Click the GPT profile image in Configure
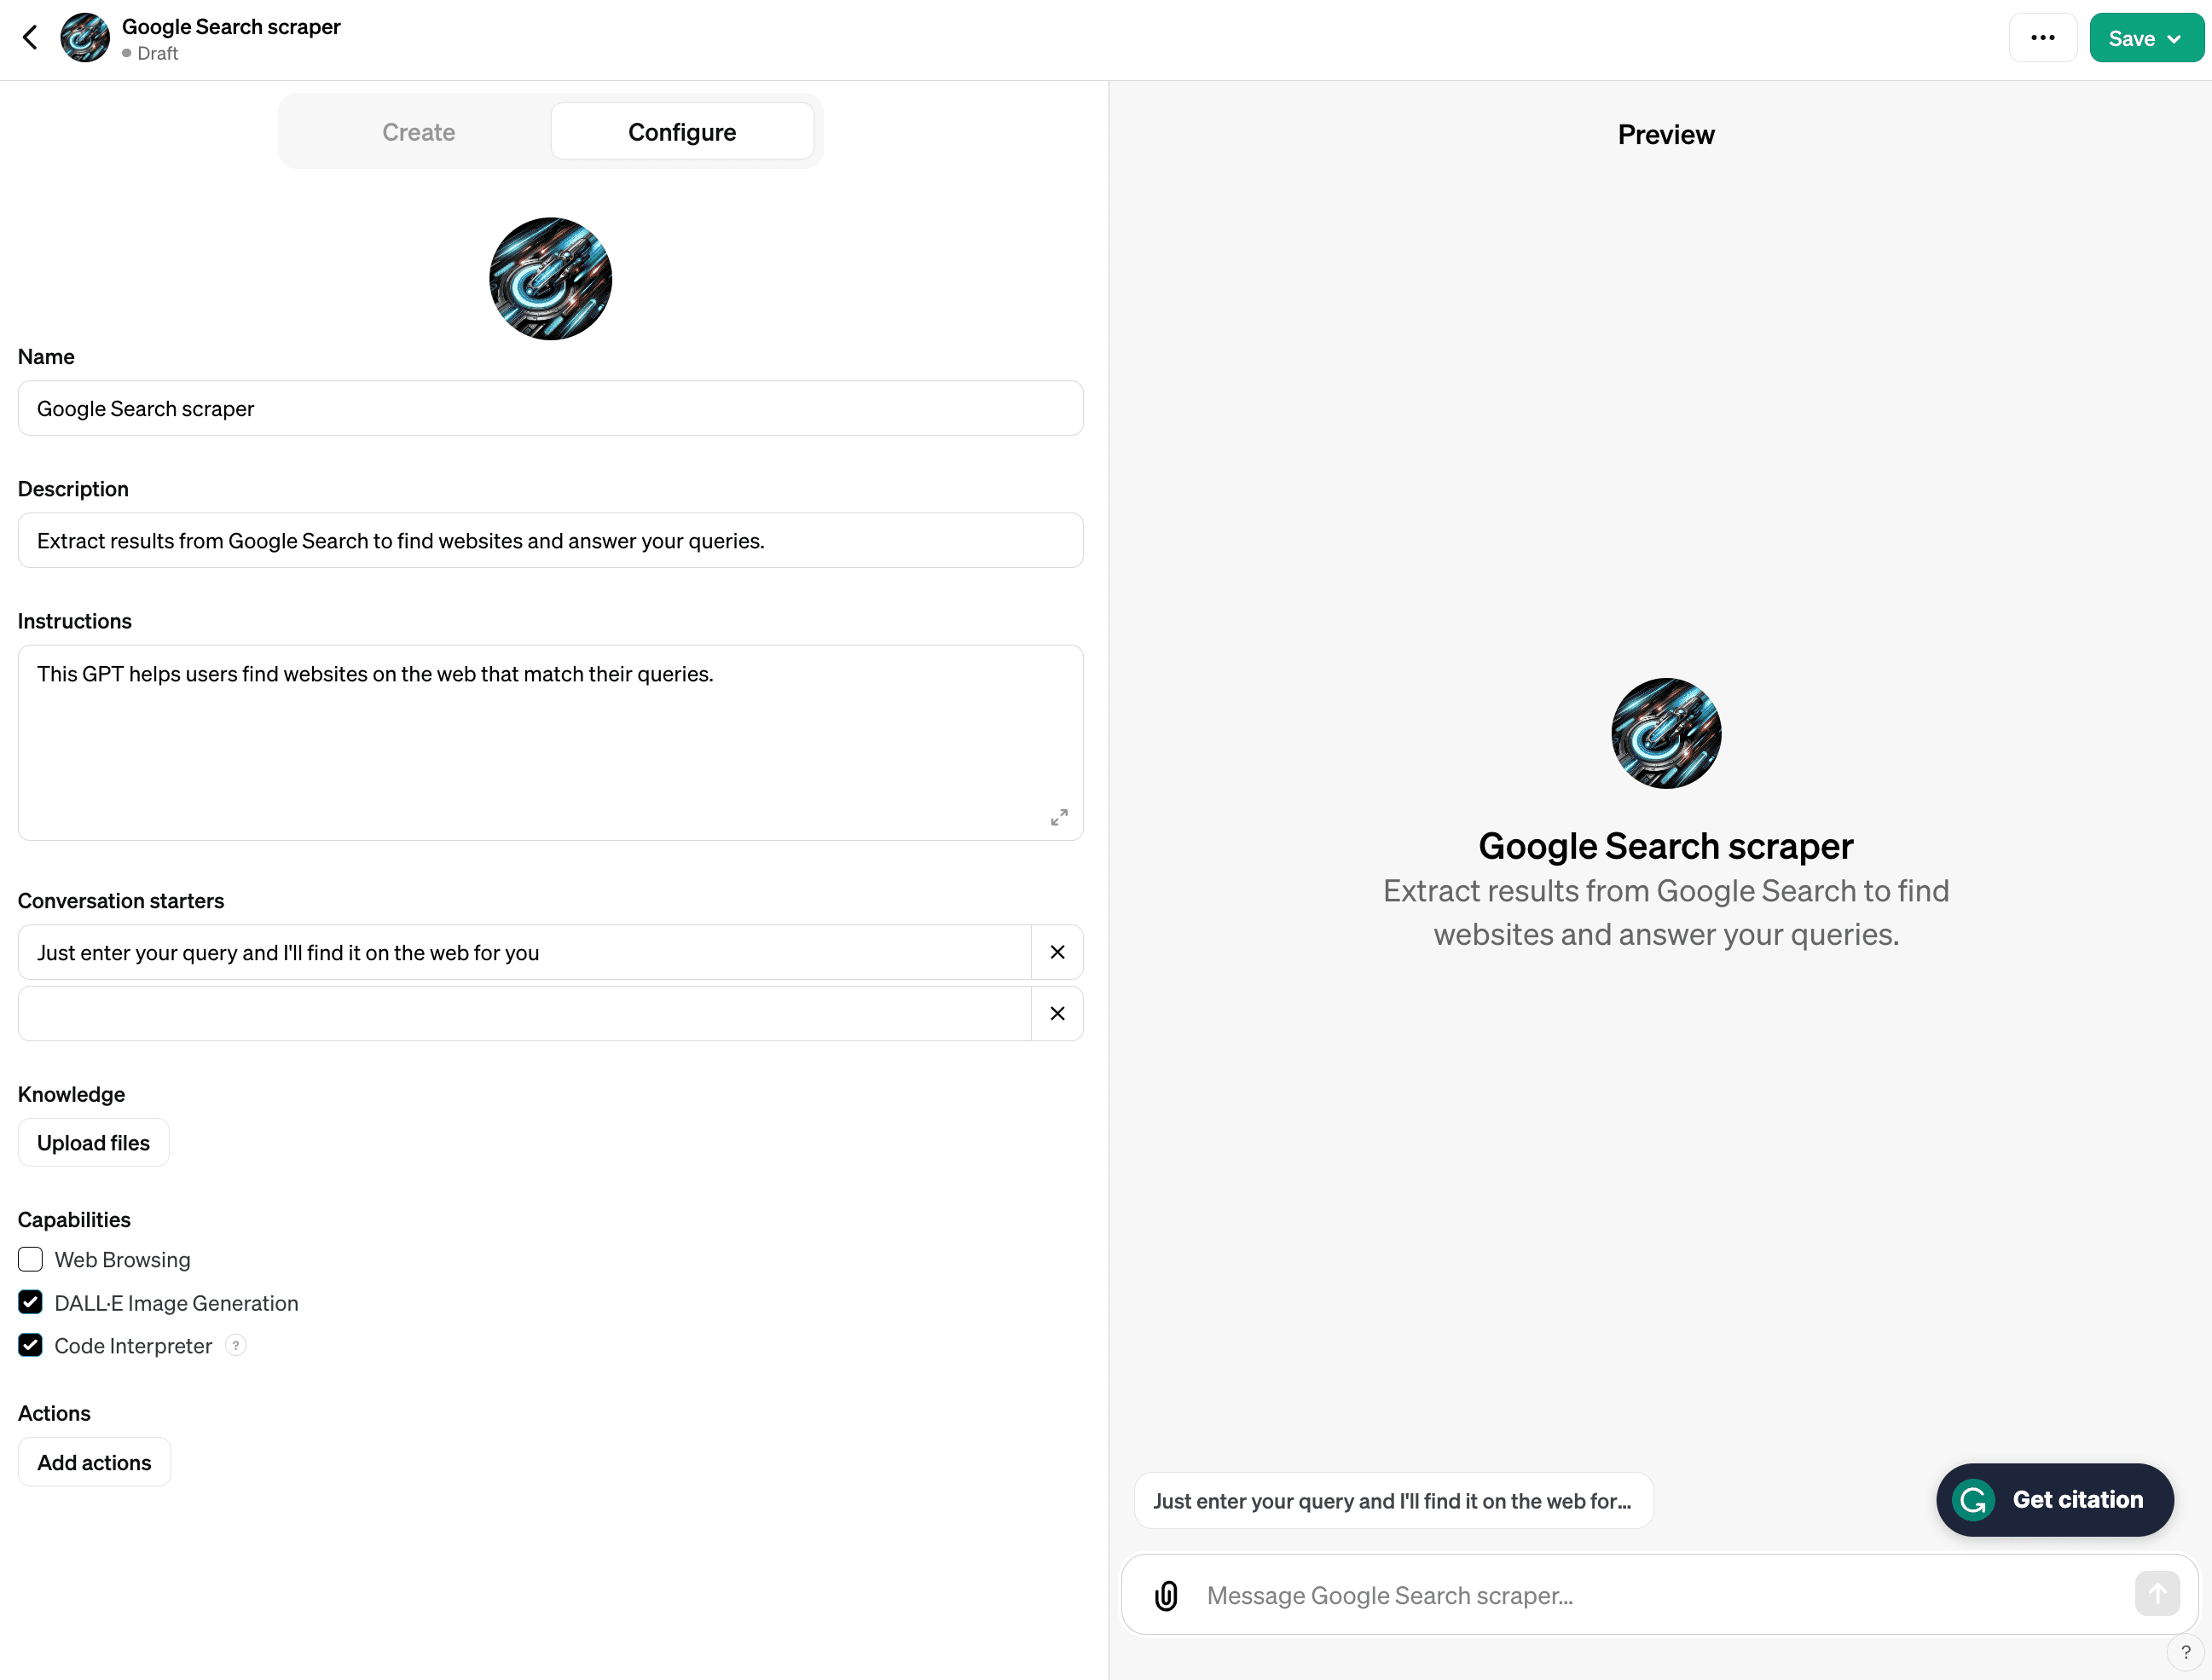Viewport: 2212px width, 1680px height. [x=550, y=279]
